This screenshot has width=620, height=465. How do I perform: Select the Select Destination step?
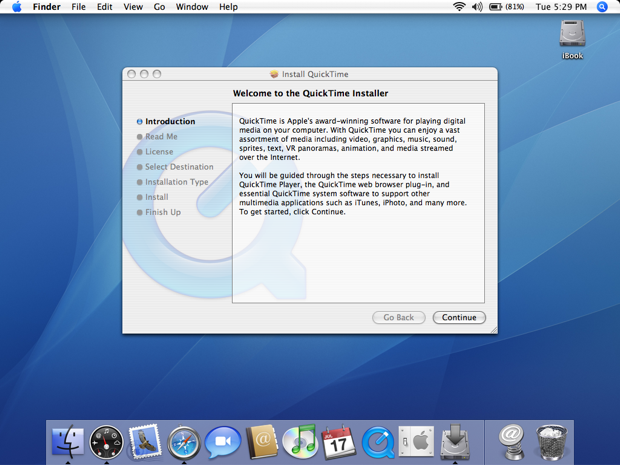point(175,167)
